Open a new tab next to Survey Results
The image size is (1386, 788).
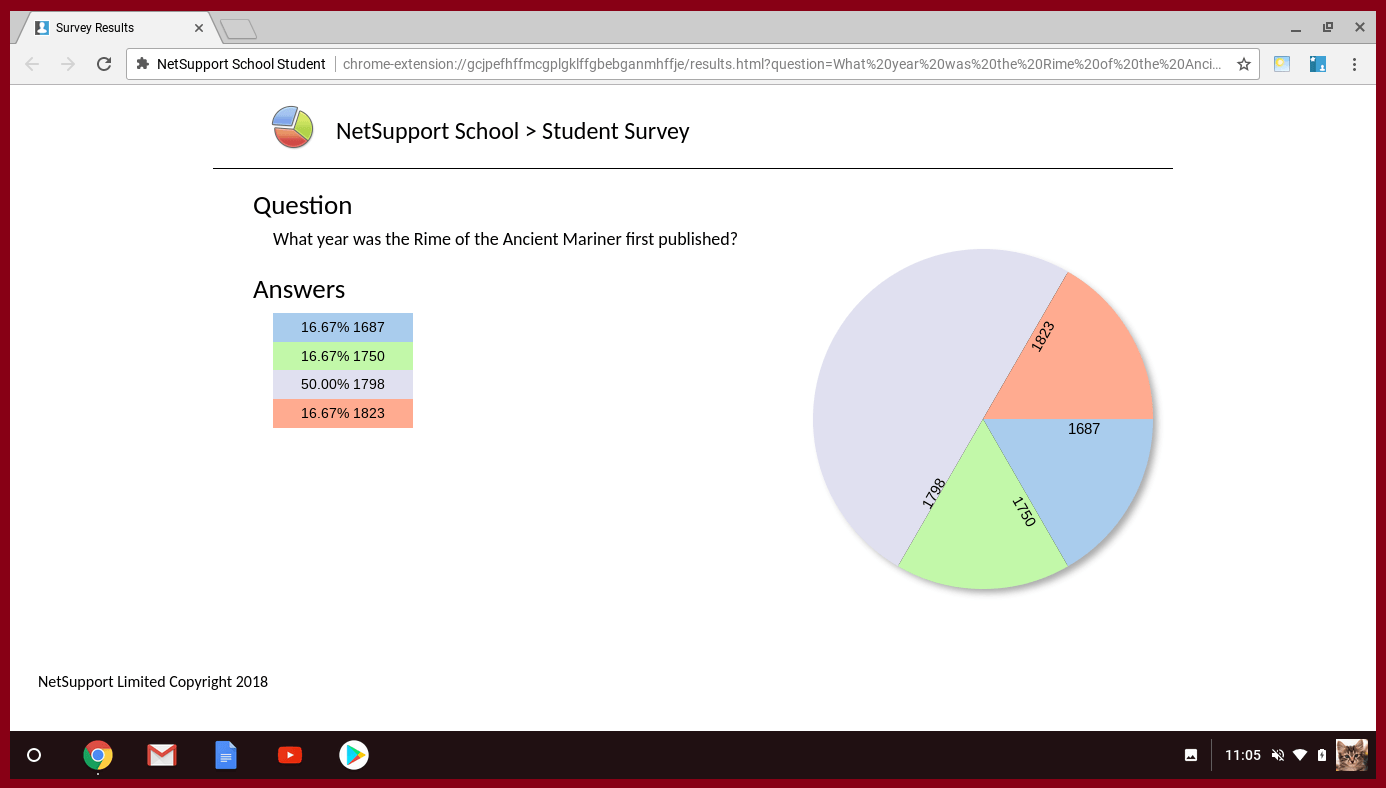point(238,29)
